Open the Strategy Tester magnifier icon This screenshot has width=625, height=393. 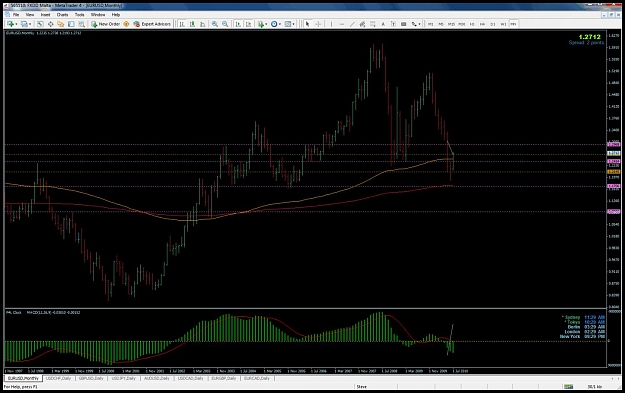(81, 24)
